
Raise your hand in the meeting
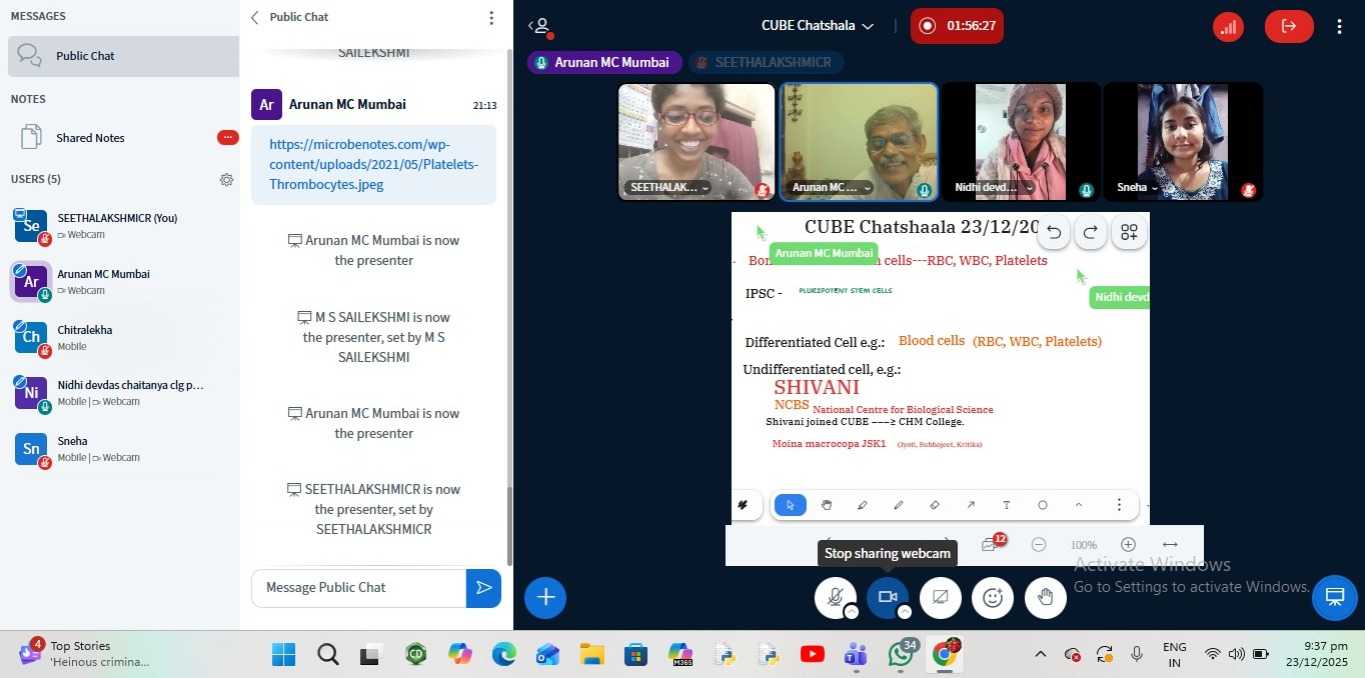tap(1045, 597)
